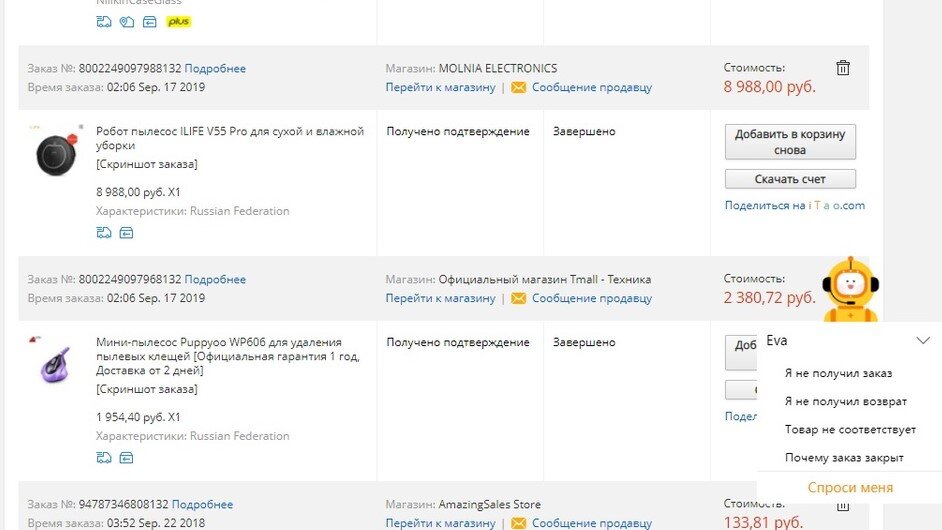
Task: Open 'Перейти к магазину' for Tmall Техника
Action: [440, 299]
